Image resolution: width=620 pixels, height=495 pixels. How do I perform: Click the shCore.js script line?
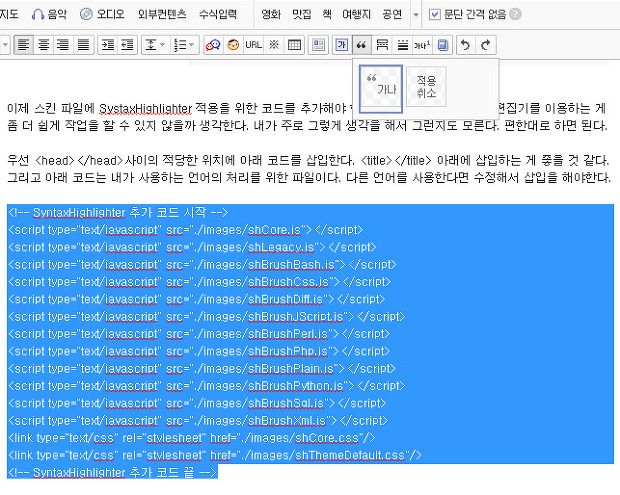click(x=185, y=230)
